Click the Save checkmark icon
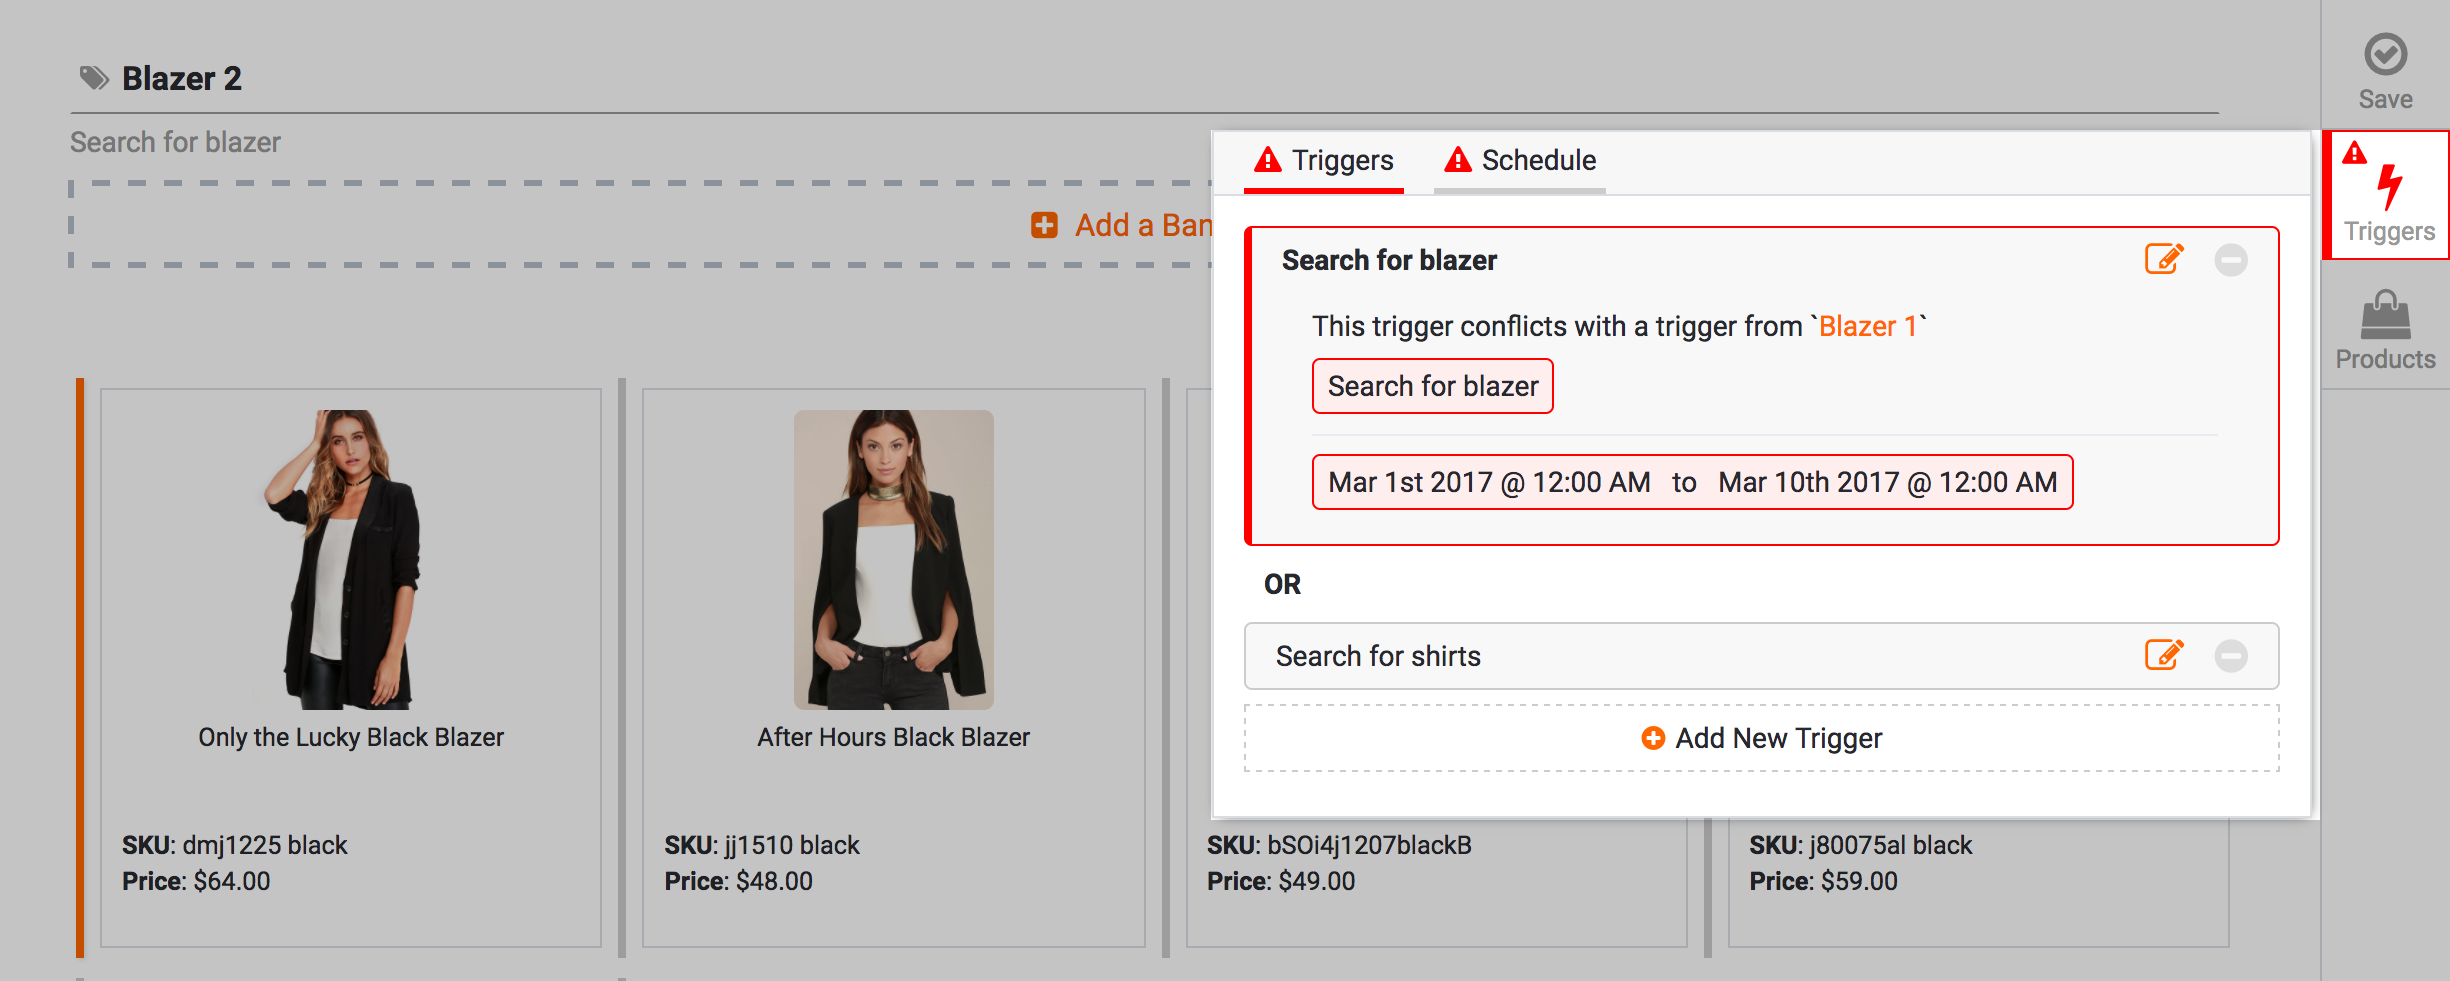The image size is (2450, 981). [x=2385, y=55]
